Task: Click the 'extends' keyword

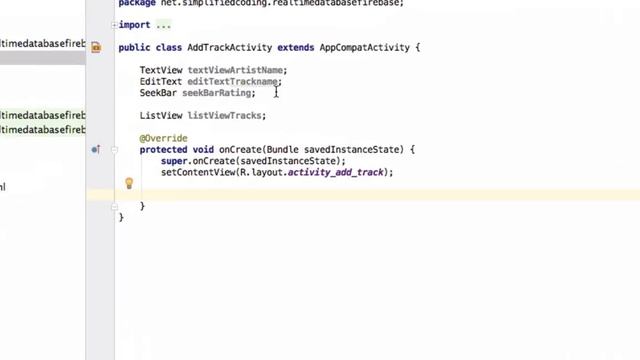Action: 296,48
